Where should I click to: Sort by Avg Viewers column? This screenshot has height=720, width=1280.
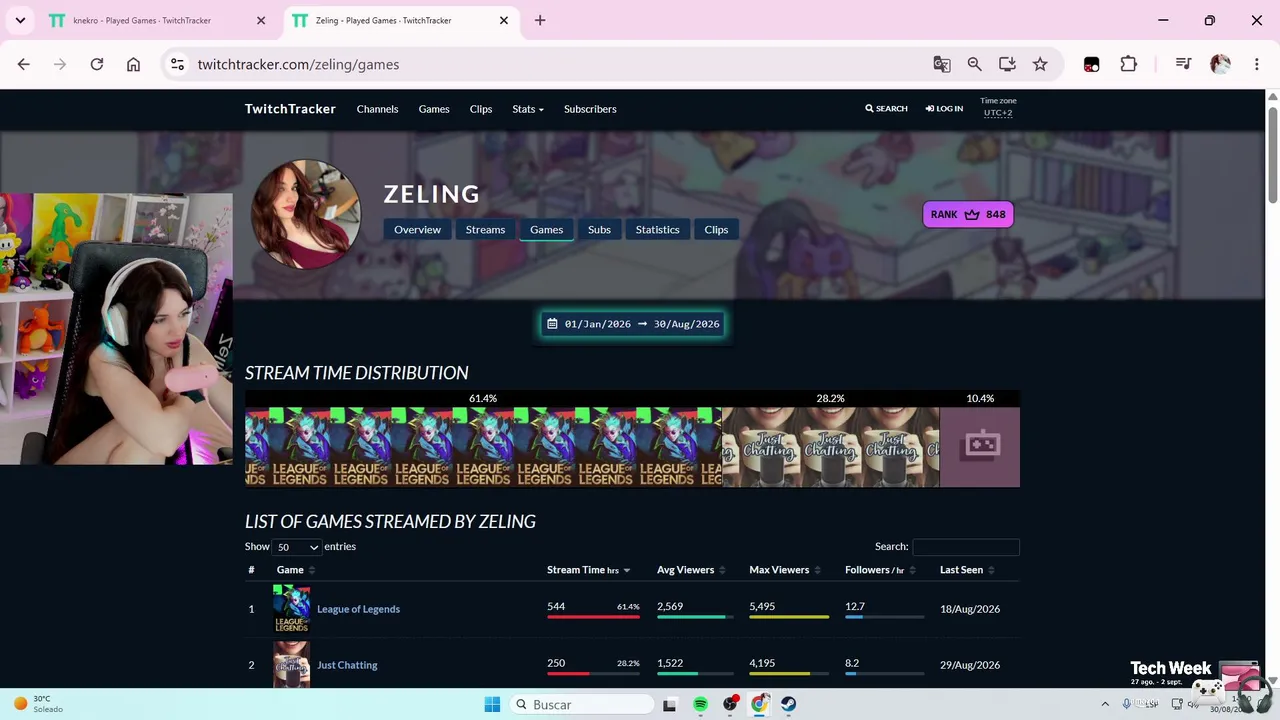pyautogui.click(x=691, y=570)
